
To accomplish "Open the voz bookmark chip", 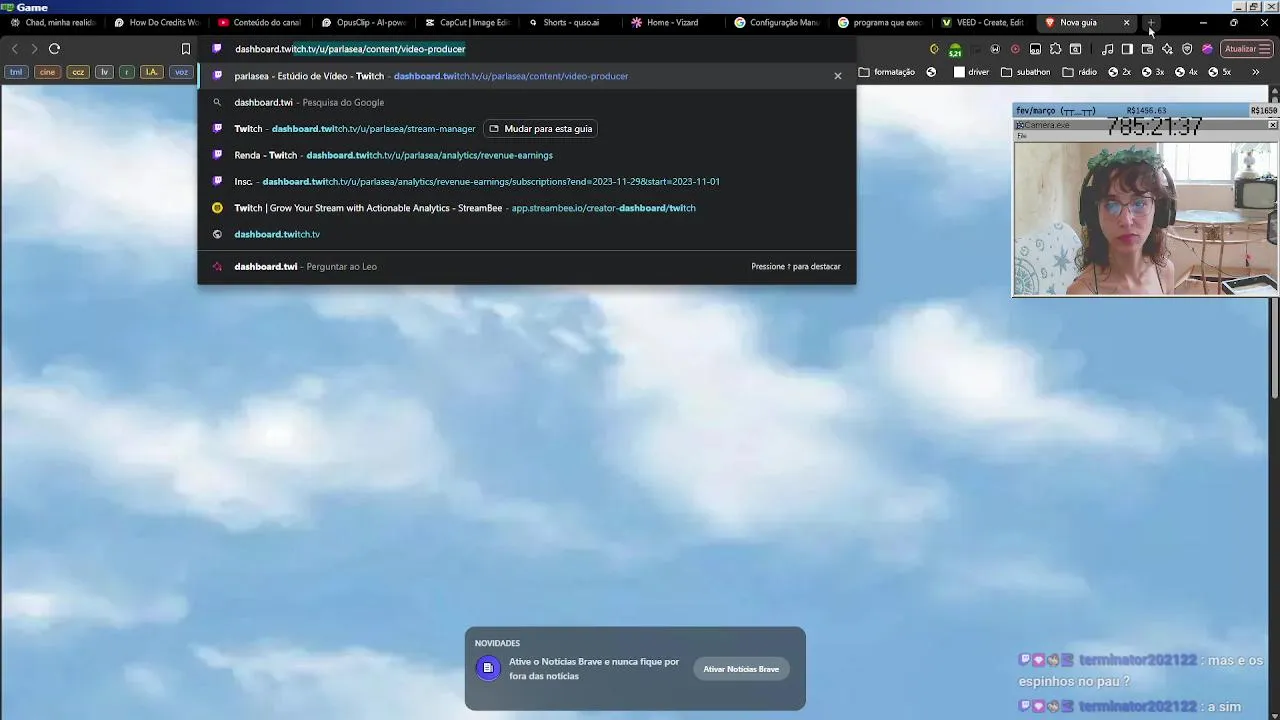I will [x=181, y=72].
